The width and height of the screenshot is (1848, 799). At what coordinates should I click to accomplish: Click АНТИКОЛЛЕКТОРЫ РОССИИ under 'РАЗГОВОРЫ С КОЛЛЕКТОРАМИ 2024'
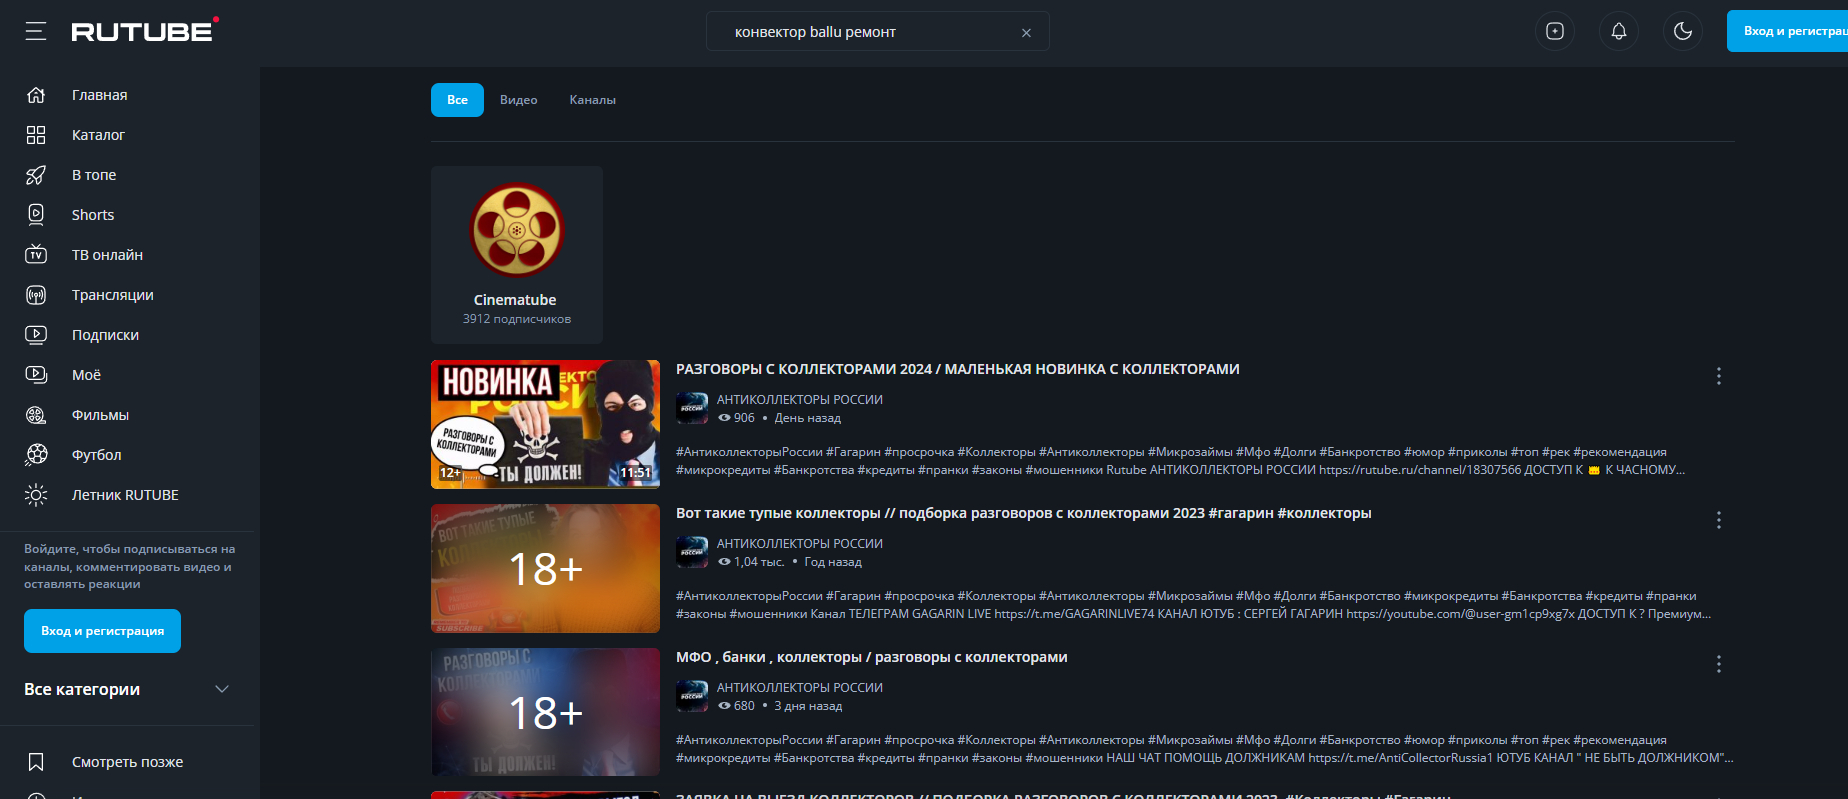coord(800,400)
